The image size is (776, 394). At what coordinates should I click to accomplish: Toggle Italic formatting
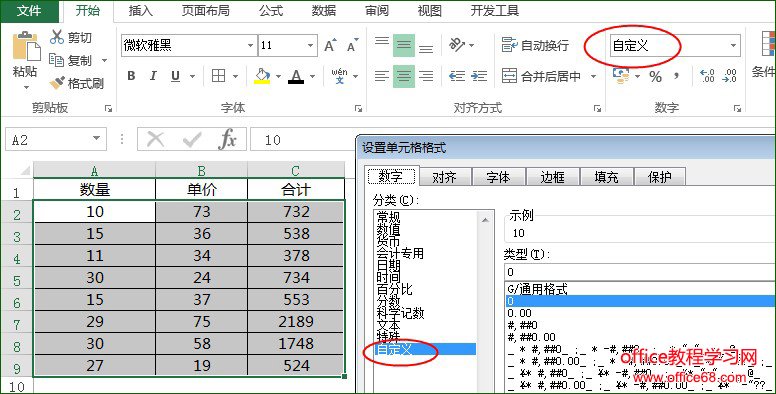[153, 76]
